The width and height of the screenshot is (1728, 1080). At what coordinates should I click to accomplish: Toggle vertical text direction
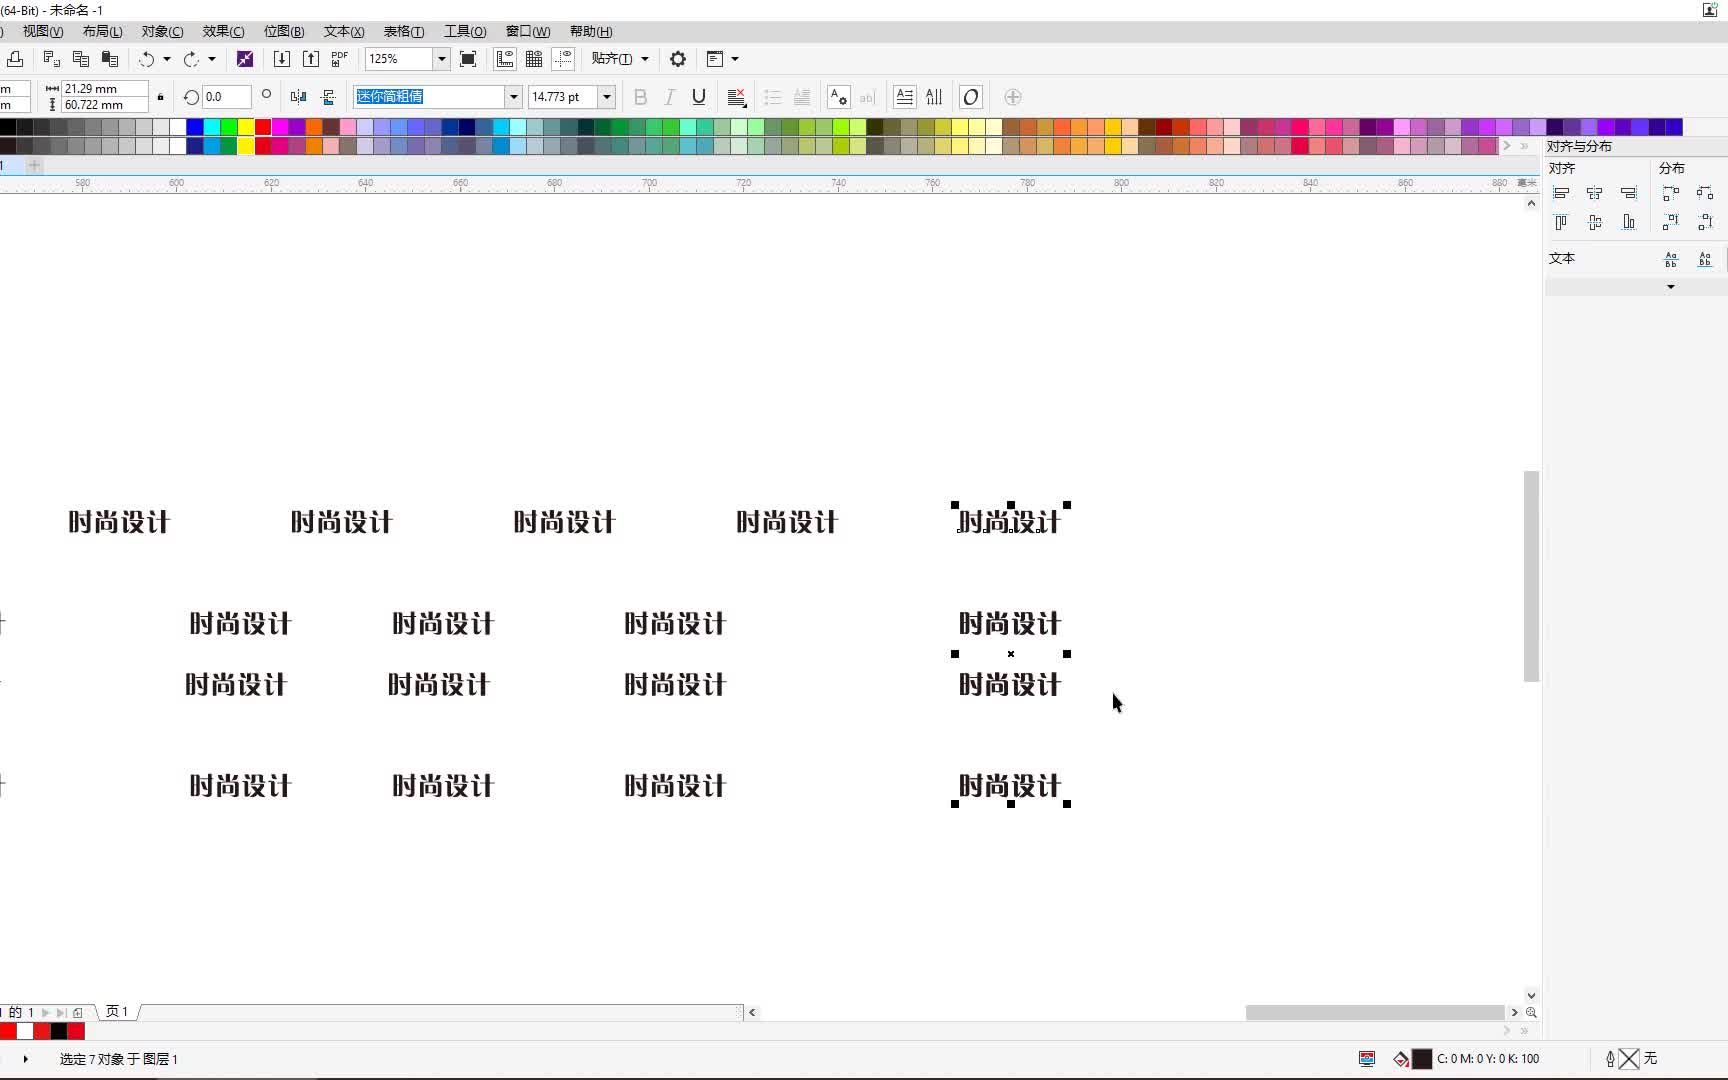[x=934, y=97]
